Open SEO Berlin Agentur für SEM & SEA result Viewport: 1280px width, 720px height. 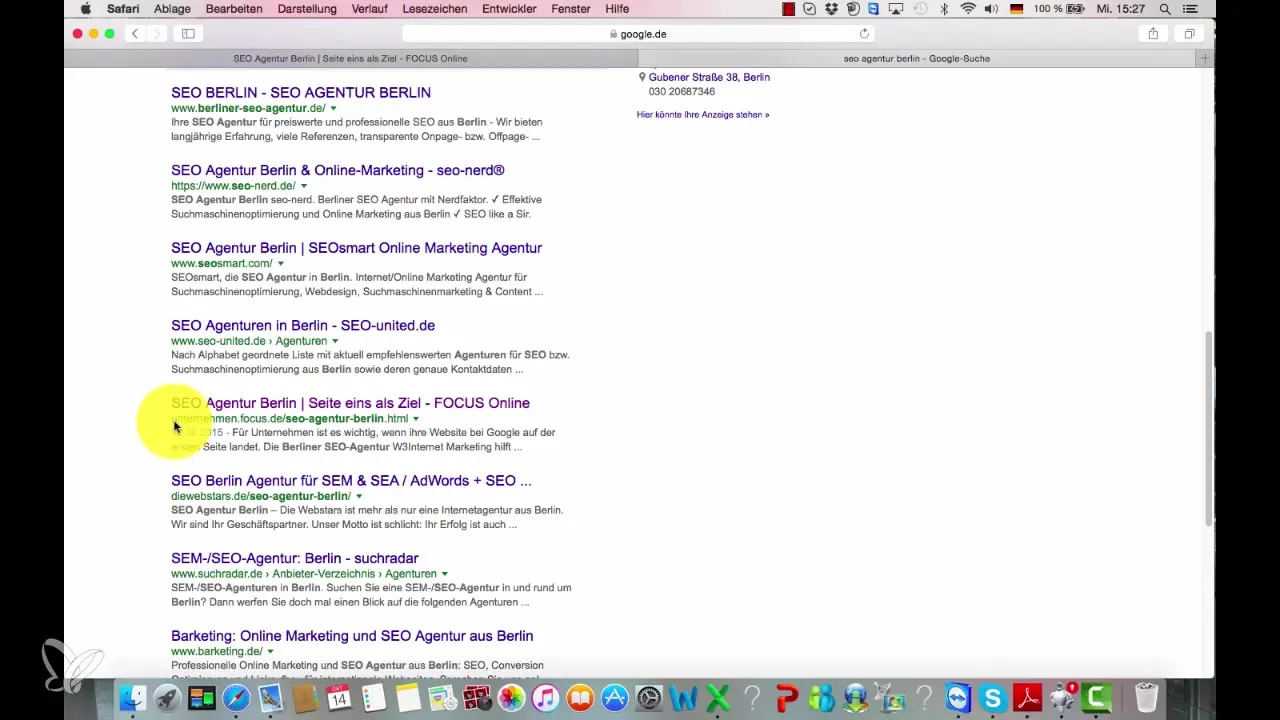[351, 481]
